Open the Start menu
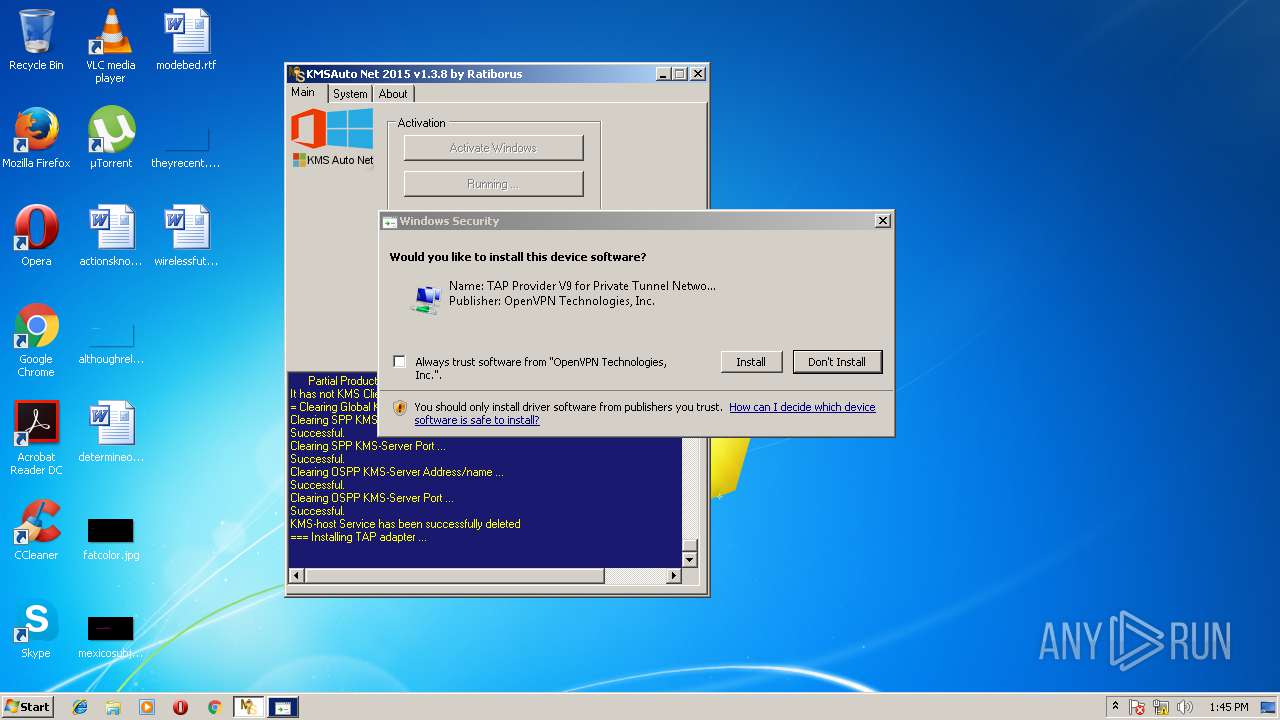The height and width of the screenshot is (720, 1280). [27, 707]
